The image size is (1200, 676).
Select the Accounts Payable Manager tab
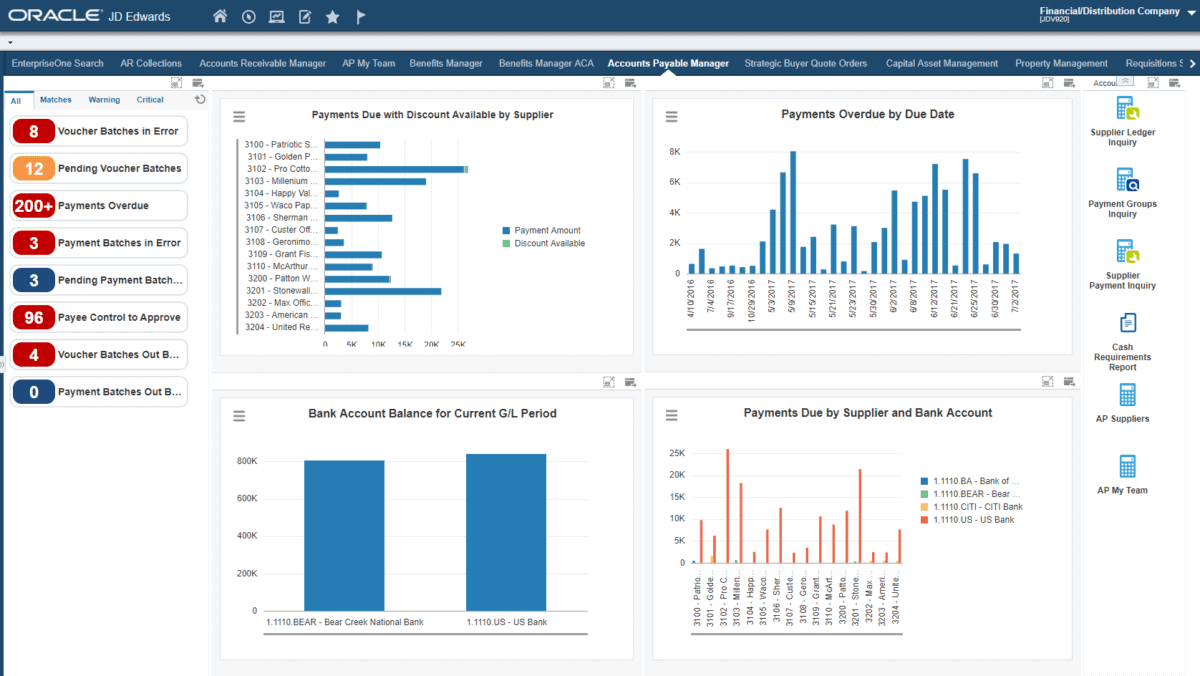tap(668, 63)
